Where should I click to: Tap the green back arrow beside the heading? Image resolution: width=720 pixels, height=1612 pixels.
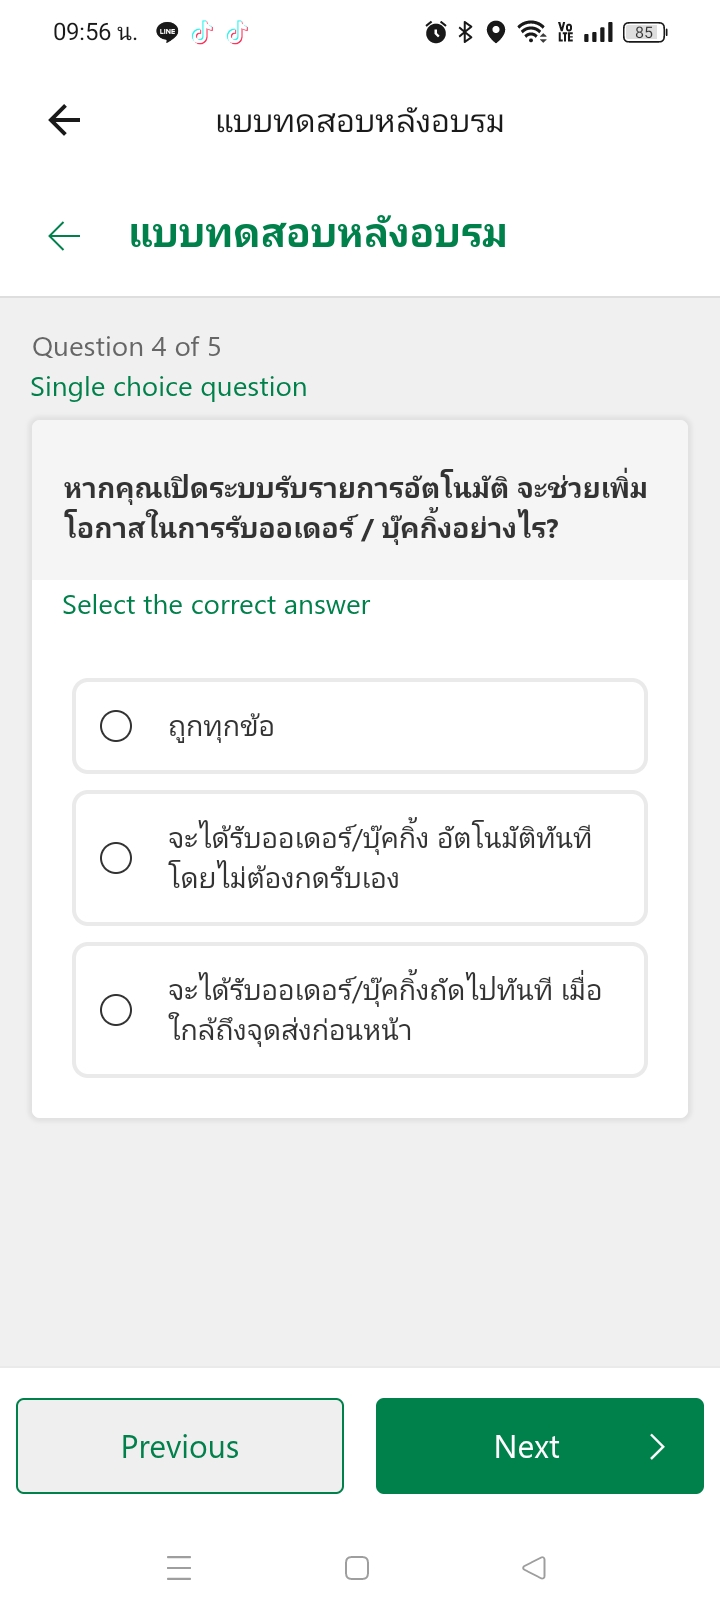point(64,236)
